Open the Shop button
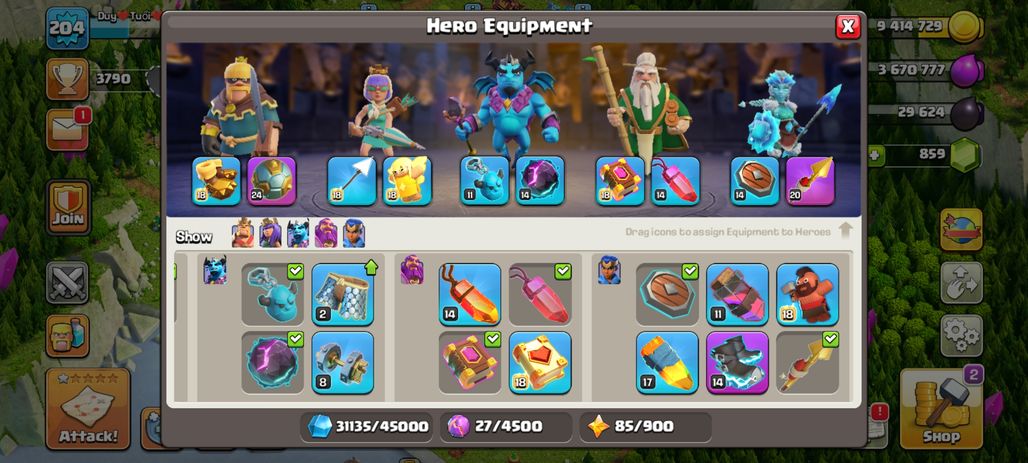 (941, 409)
